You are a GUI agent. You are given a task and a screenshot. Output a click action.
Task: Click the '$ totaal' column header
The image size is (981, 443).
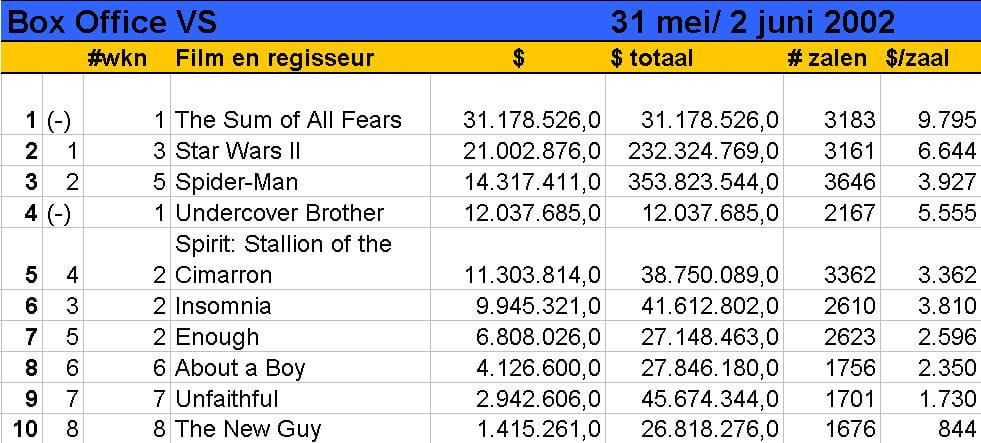click(651, 58)
